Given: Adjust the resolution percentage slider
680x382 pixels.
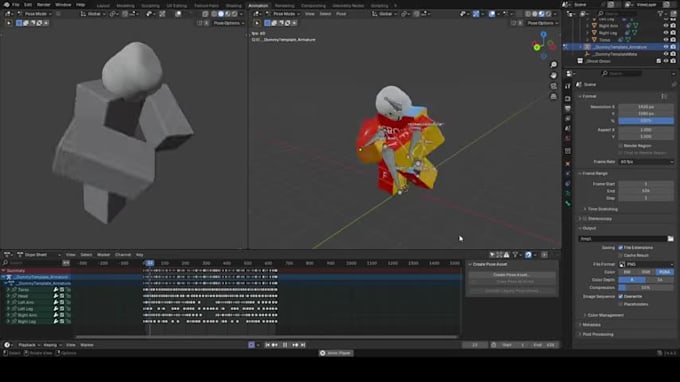Looking at the screenshot, I should coord(646,121).
